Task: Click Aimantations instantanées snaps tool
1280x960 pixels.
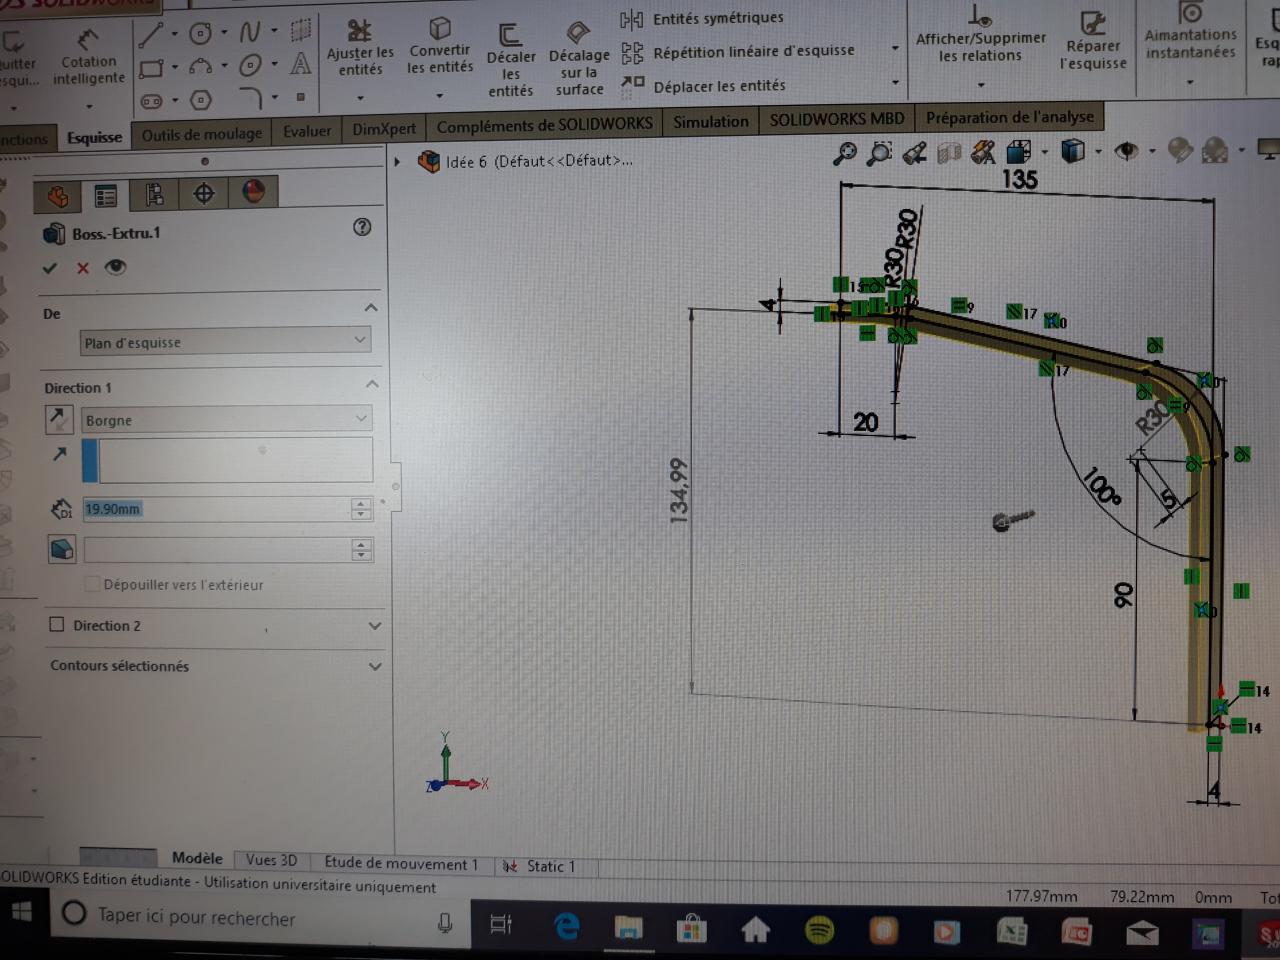Action: pyautogui.click(x=1190, y=31)
